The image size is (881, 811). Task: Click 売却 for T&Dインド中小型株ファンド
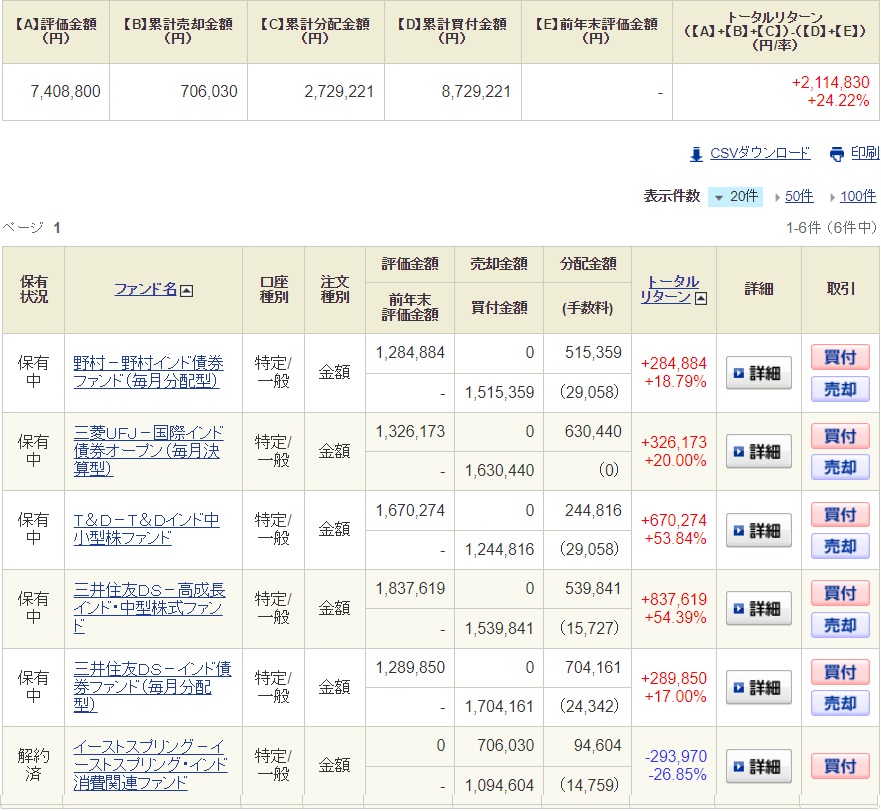click(840, 546)
